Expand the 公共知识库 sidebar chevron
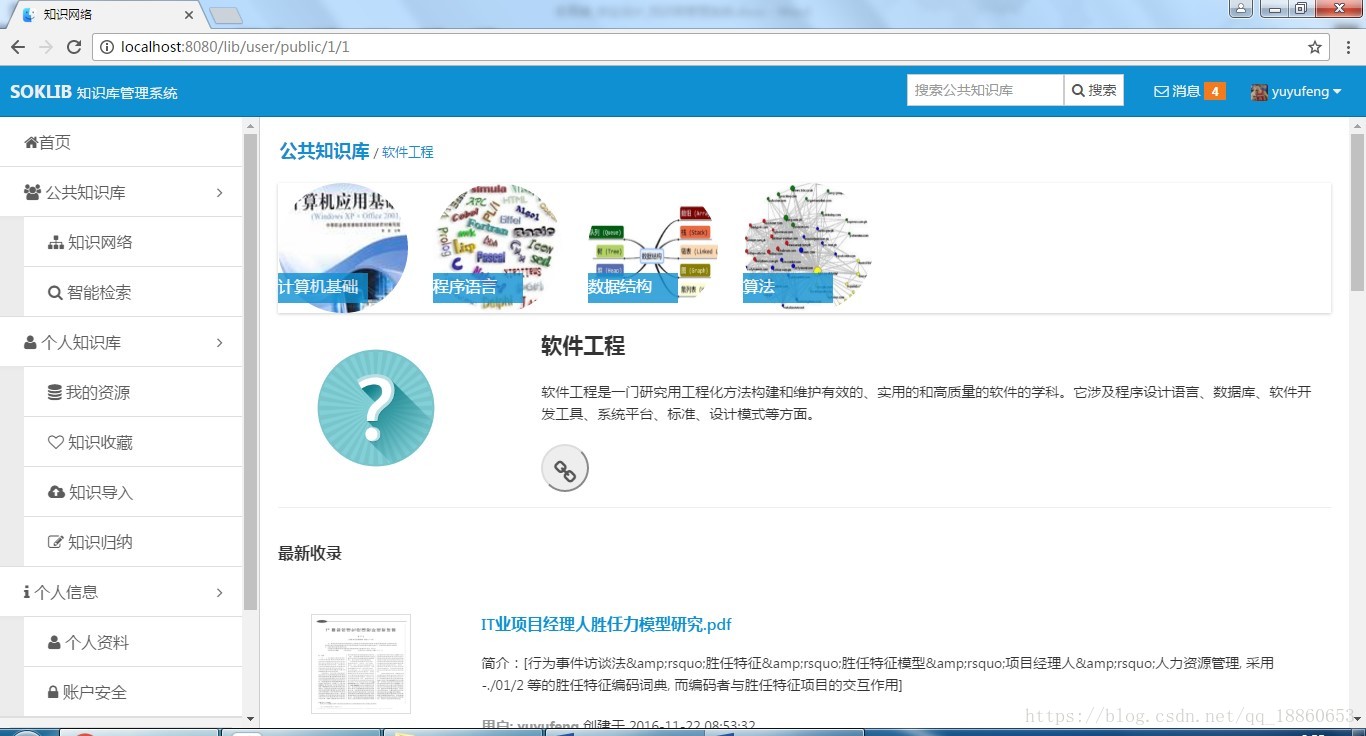This screenshot has width=1366, height=736. (220, 193)
